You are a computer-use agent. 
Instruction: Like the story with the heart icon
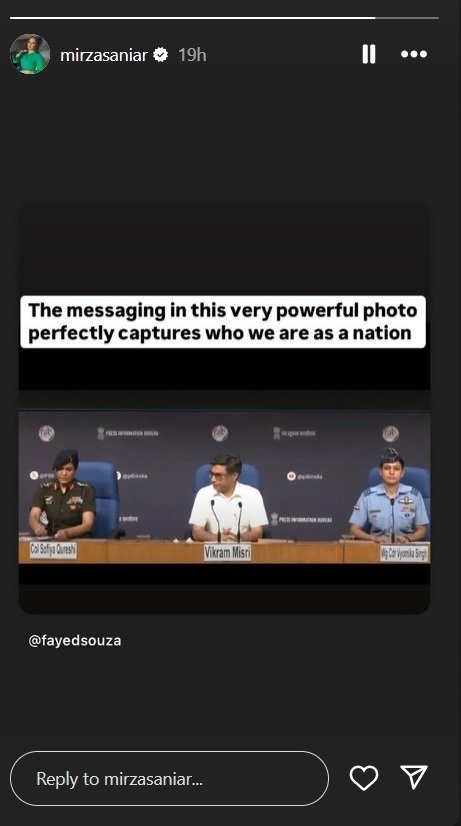[x=364, y=778]
